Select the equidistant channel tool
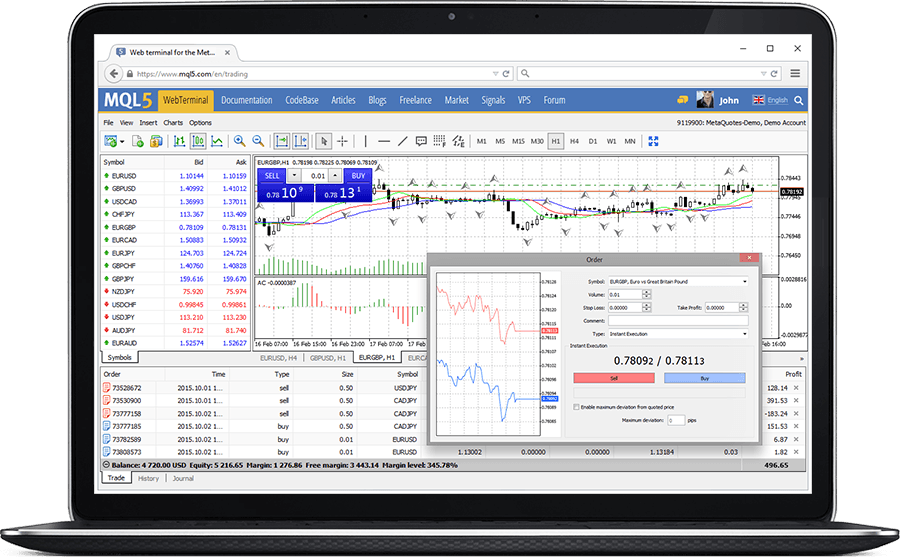 [458, 141]
